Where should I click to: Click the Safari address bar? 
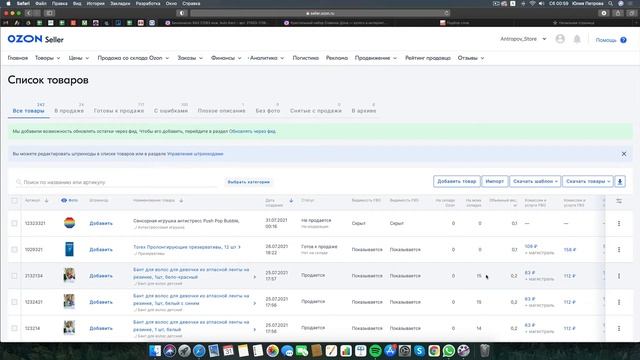320,13
